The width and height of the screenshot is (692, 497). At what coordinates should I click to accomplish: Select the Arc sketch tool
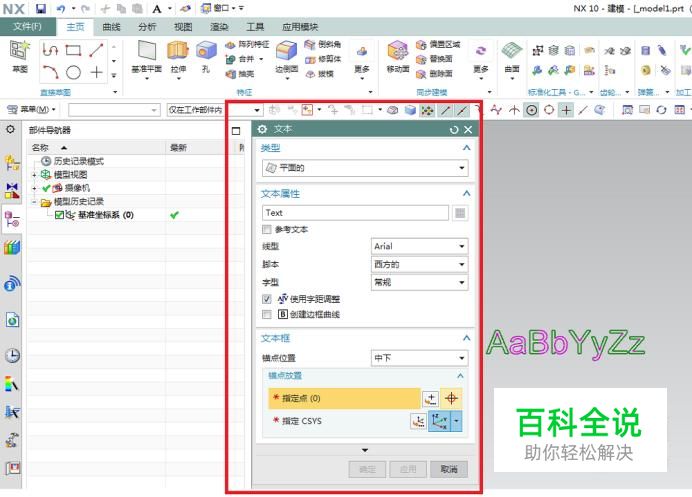(x=50, y=72)
